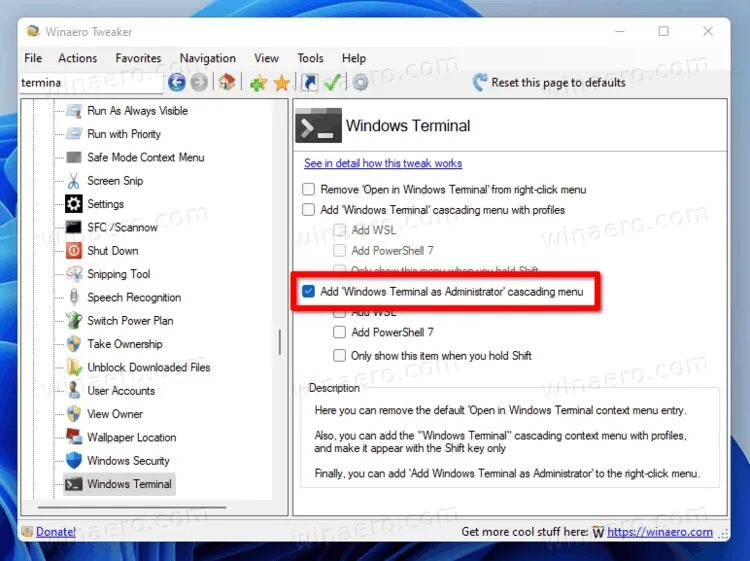This screenshot has width=750, height=561.
Task: Click the Speech Recognition microphone icon
Action: (74, 297)
